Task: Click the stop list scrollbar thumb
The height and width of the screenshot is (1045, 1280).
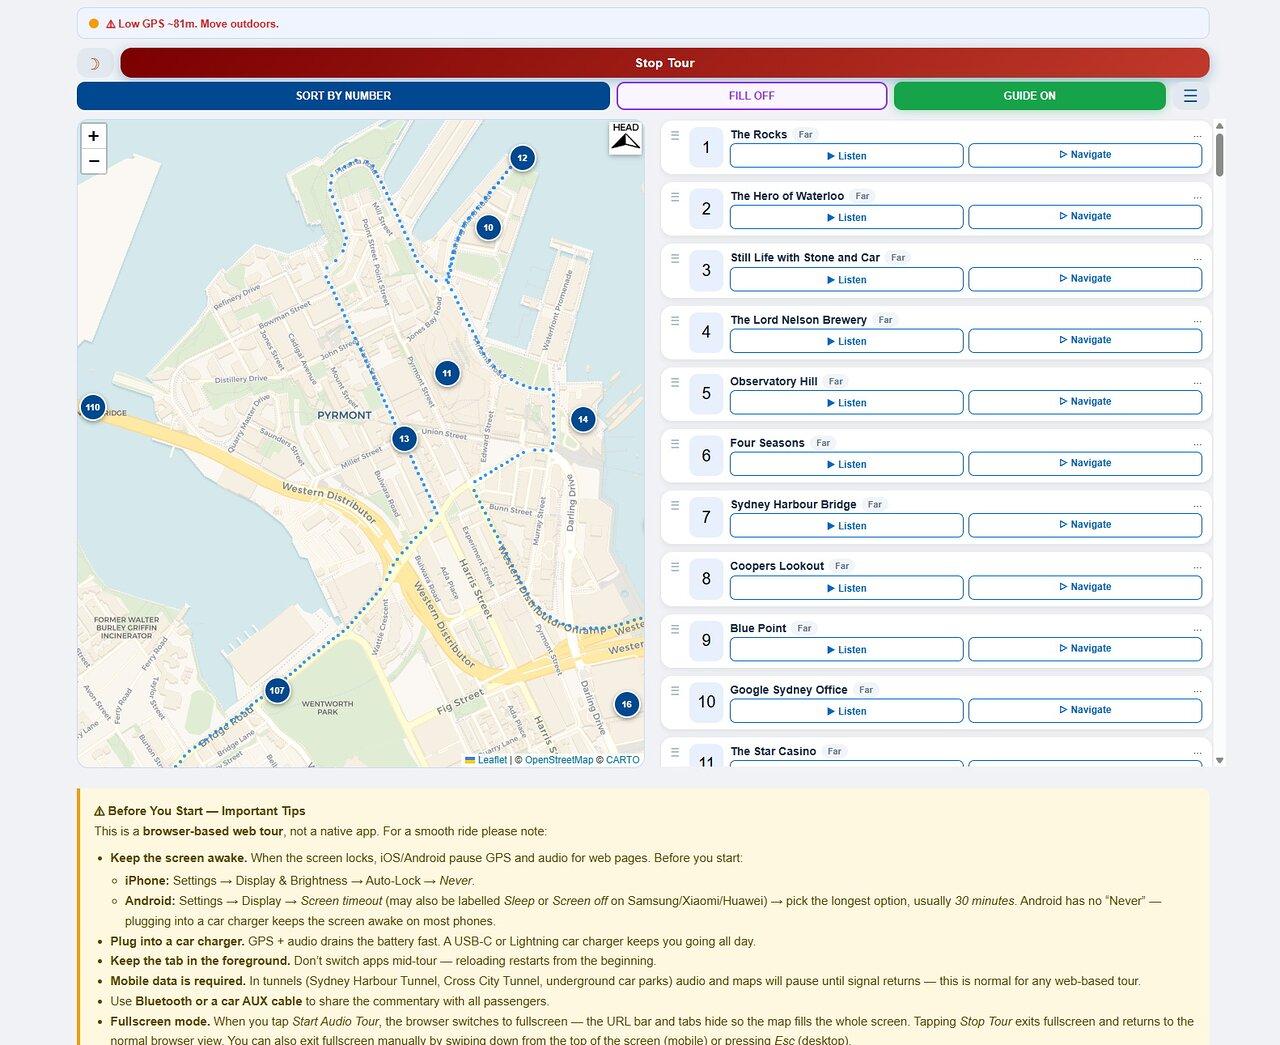Action: (1219, 155)
